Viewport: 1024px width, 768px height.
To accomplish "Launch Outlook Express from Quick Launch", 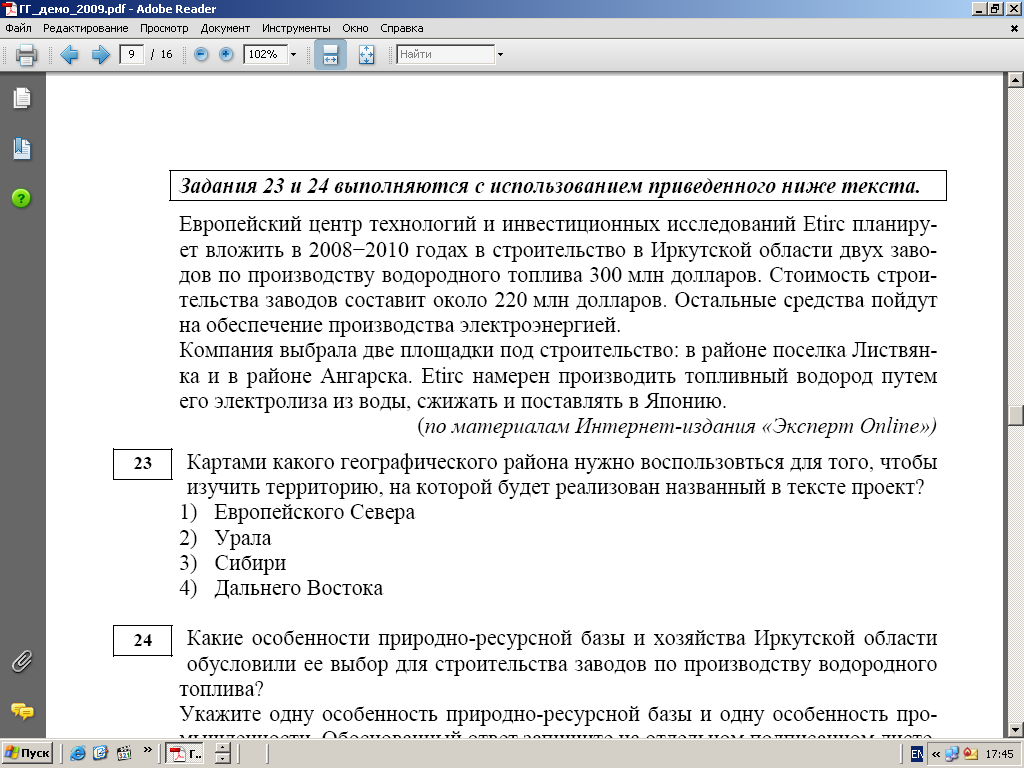I will coord(101,753).
